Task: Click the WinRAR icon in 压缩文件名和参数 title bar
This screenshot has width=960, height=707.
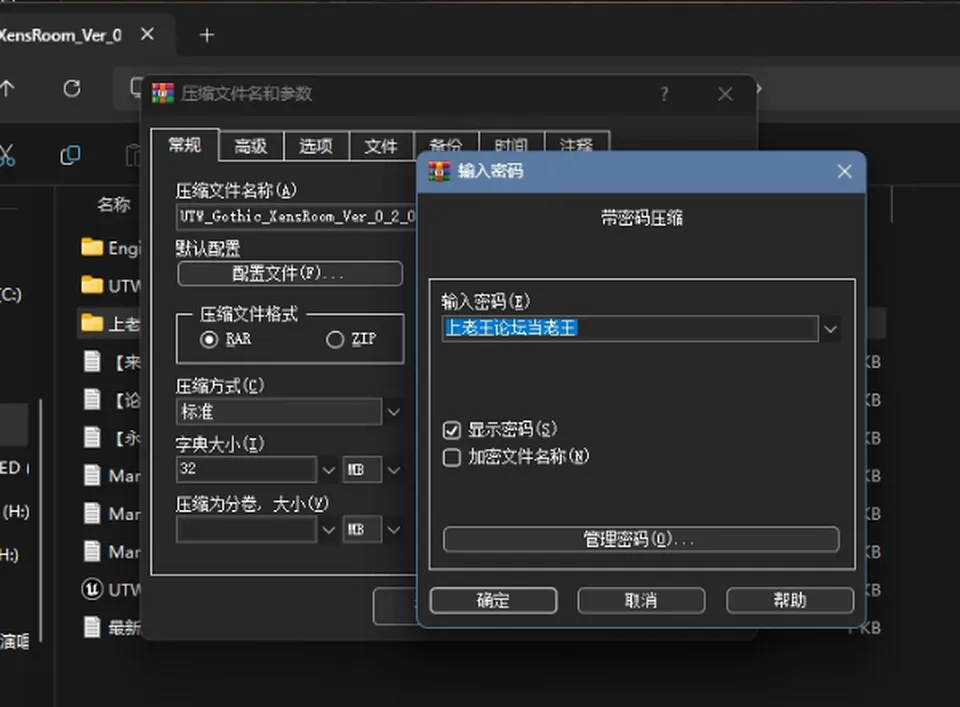Action: [x=163, y=93]
